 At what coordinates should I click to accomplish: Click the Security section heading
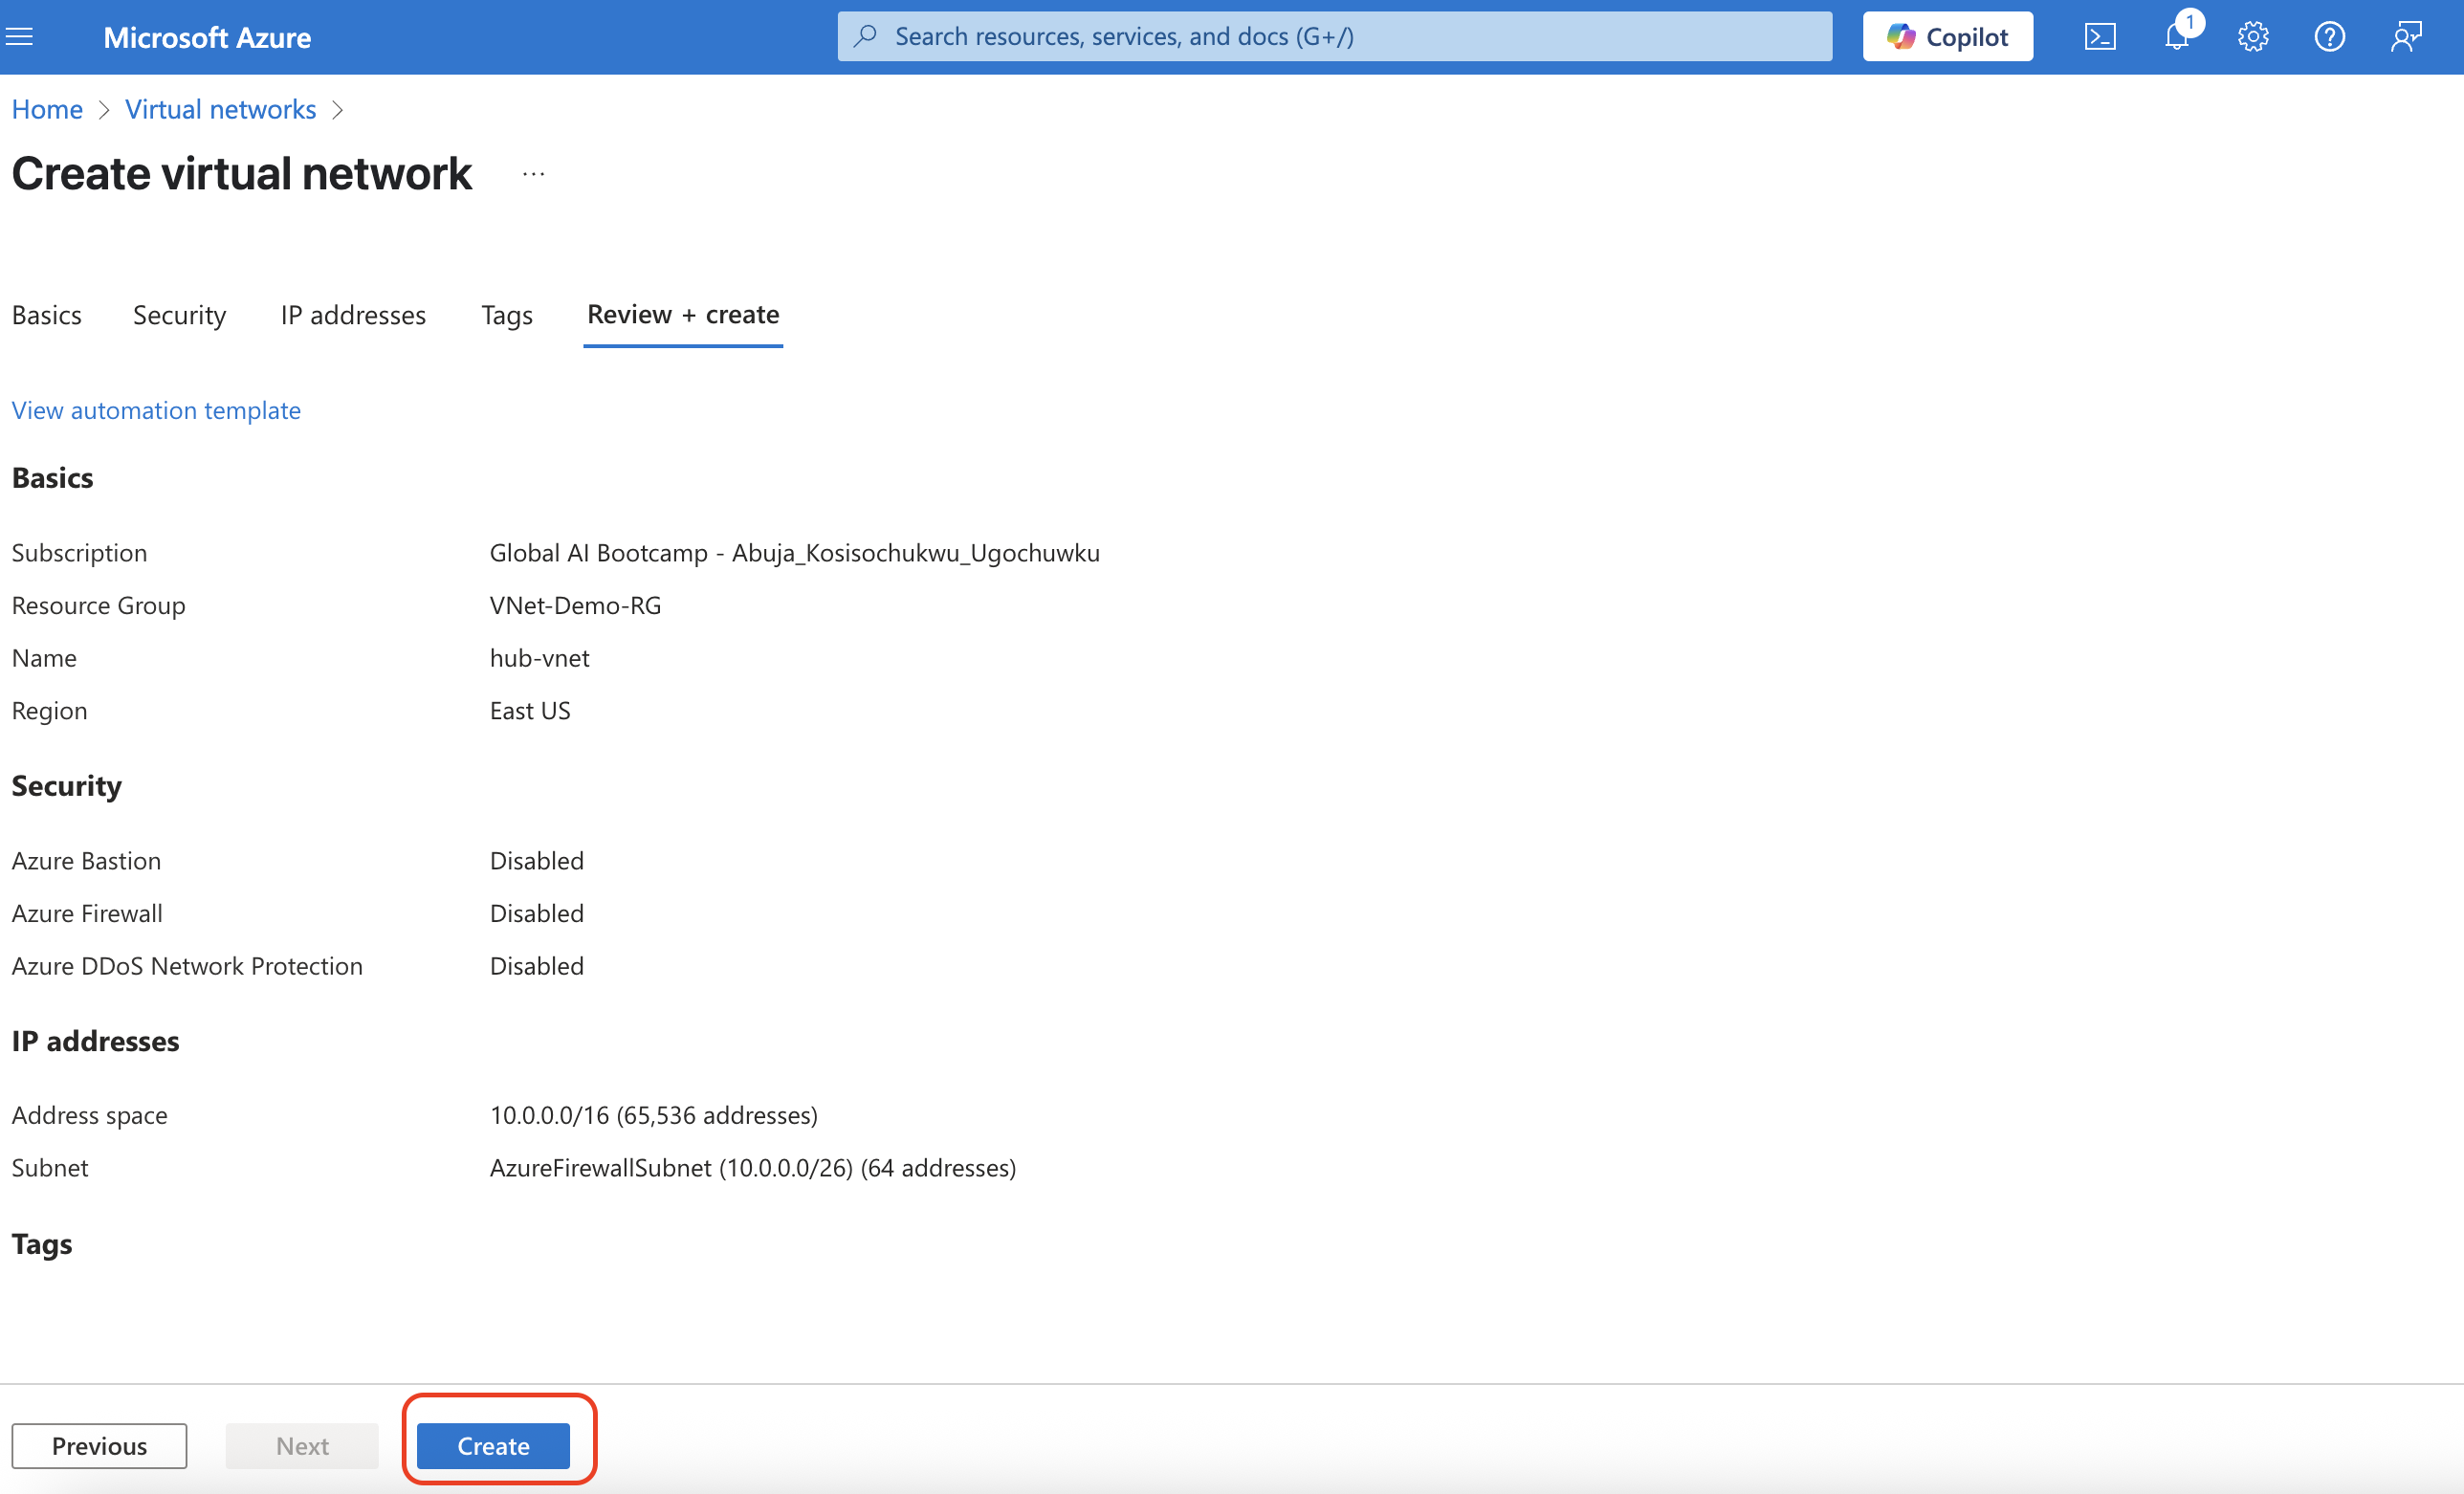tap(66, 786)
